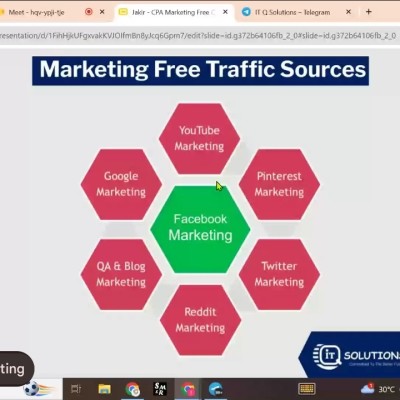
Task: Click the Pinterest Marketing hexagon
Action: pyautogui.click(x=279, y=184)
